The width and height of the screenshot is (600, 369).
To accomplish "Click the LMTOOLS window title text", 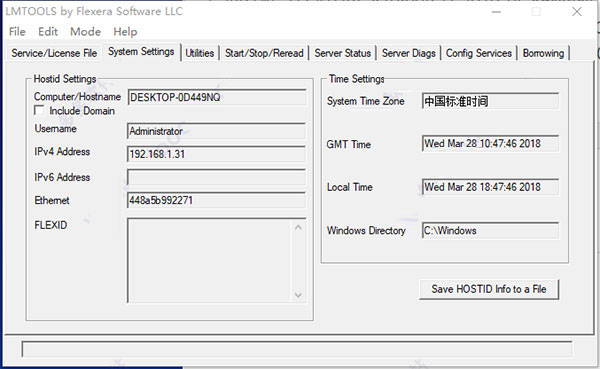I will pos(94,11).
